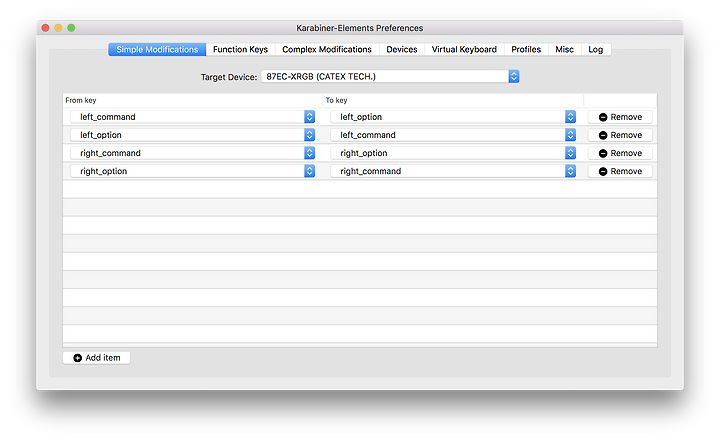Switch to the Misc tab
Screen dimensions: 720x442
pyautogui.click(x=564, y=50)
